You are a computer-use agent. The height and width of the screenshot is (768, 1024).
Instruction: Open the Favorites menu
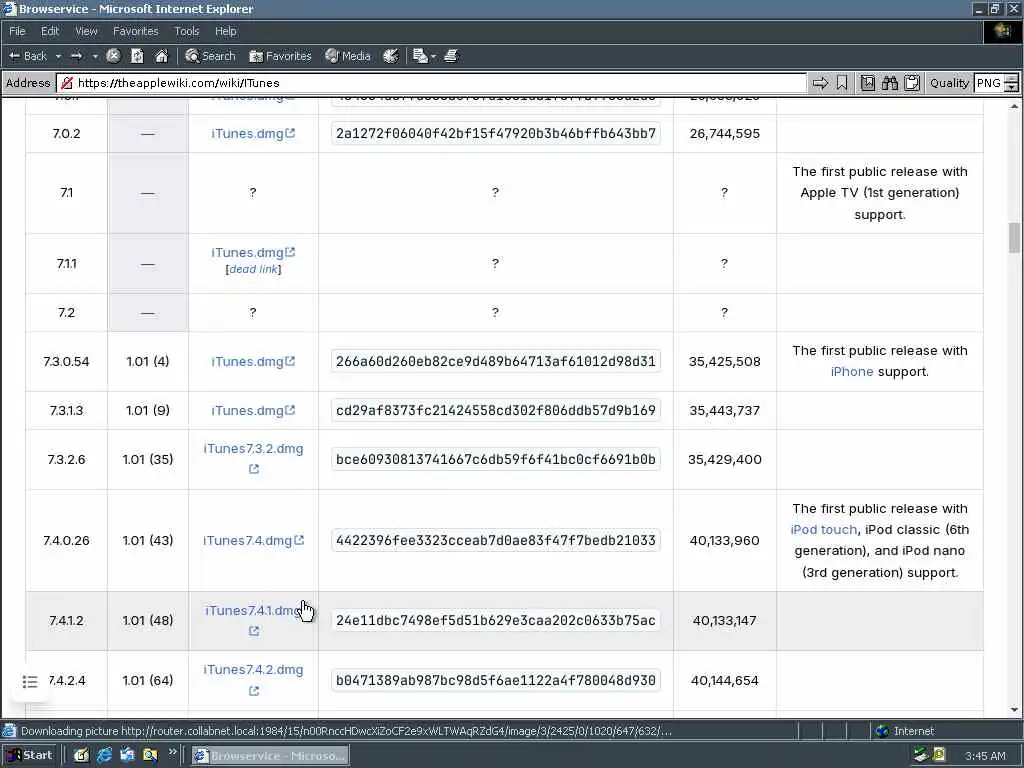pos(135,31)
